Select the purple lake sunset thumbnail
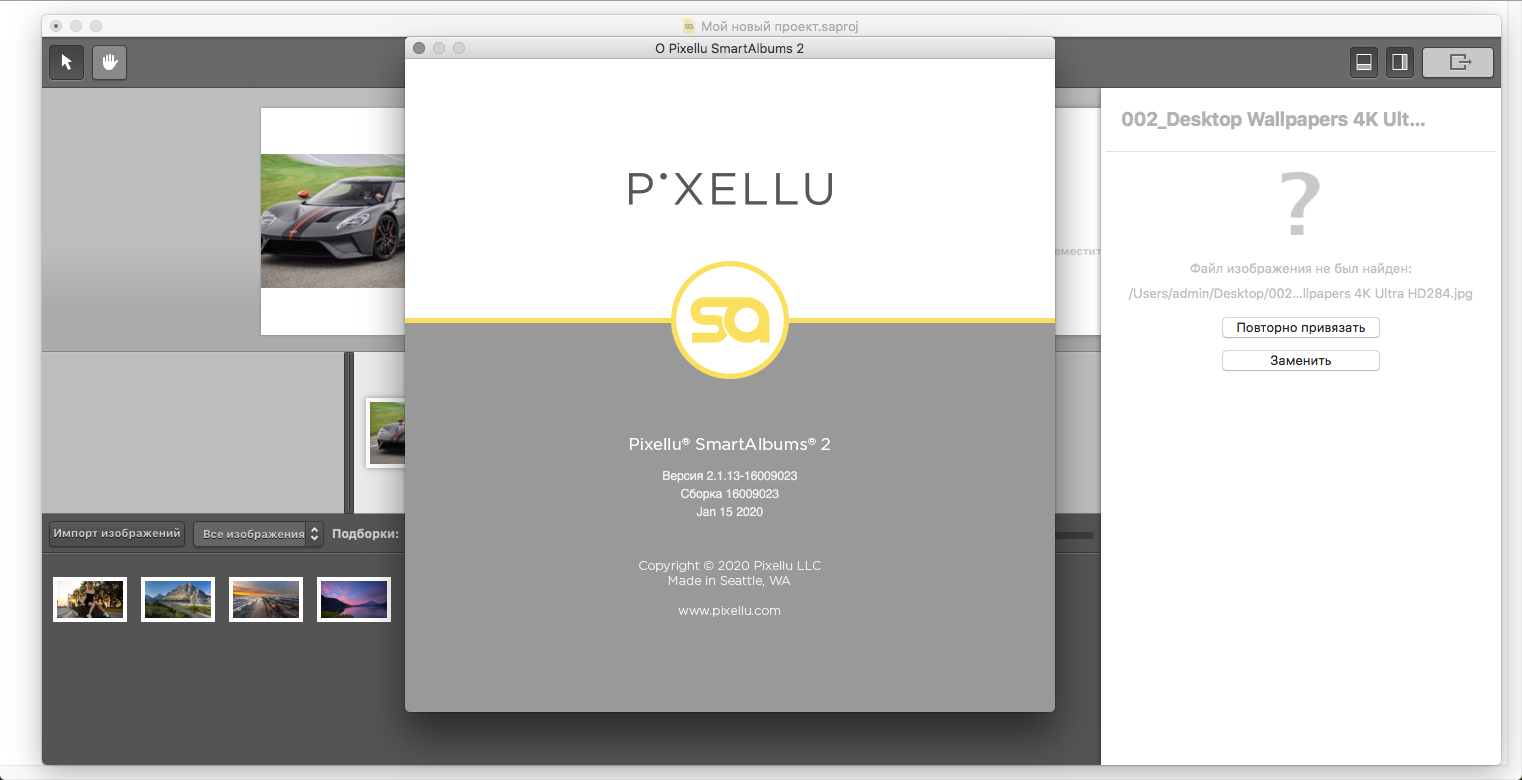Viewport: 1522px width, 780px height. point(354,600)
